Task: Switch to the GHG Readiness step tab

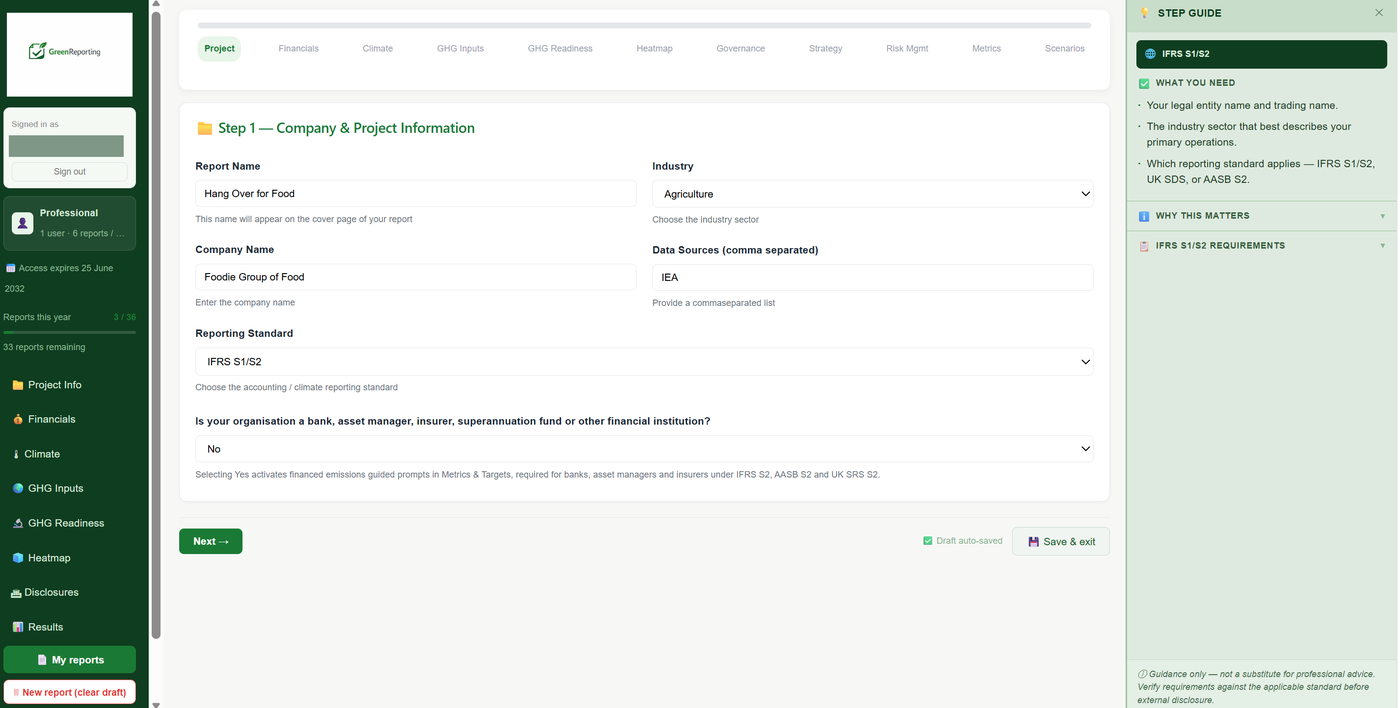Action: (560, 48)
